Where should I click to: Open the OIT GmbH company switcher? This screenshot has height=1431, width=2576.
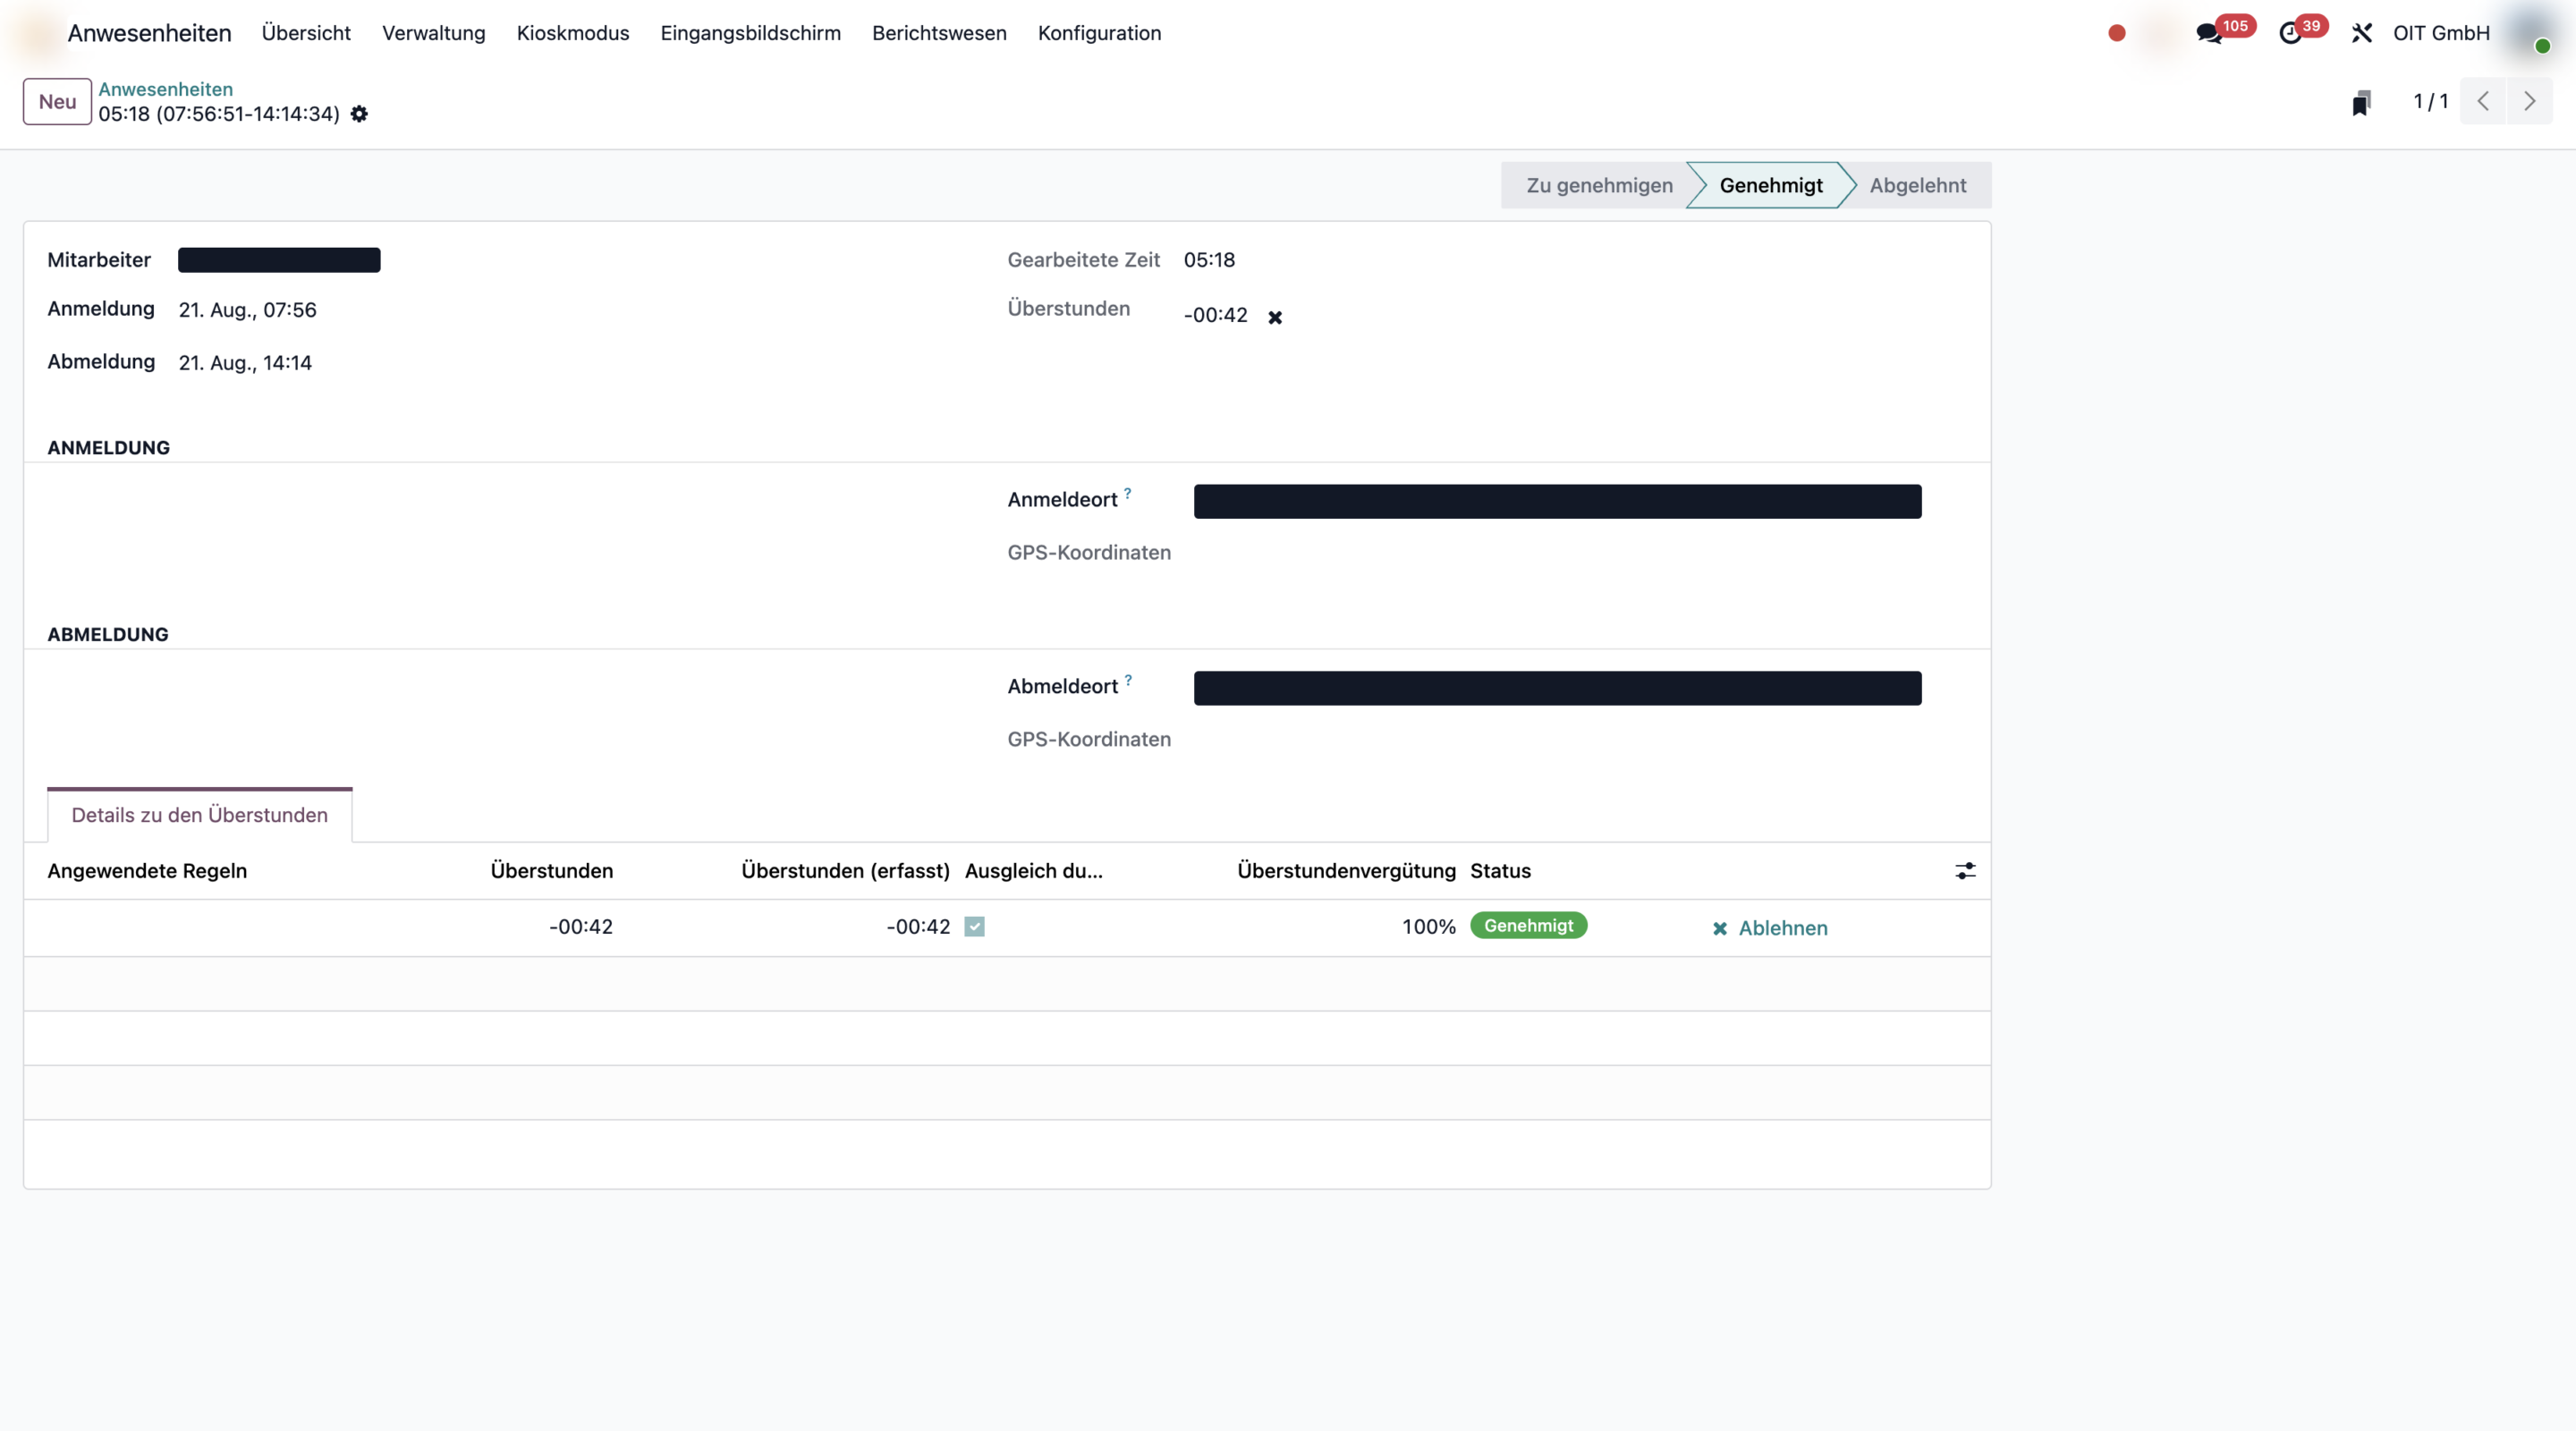2441,33
